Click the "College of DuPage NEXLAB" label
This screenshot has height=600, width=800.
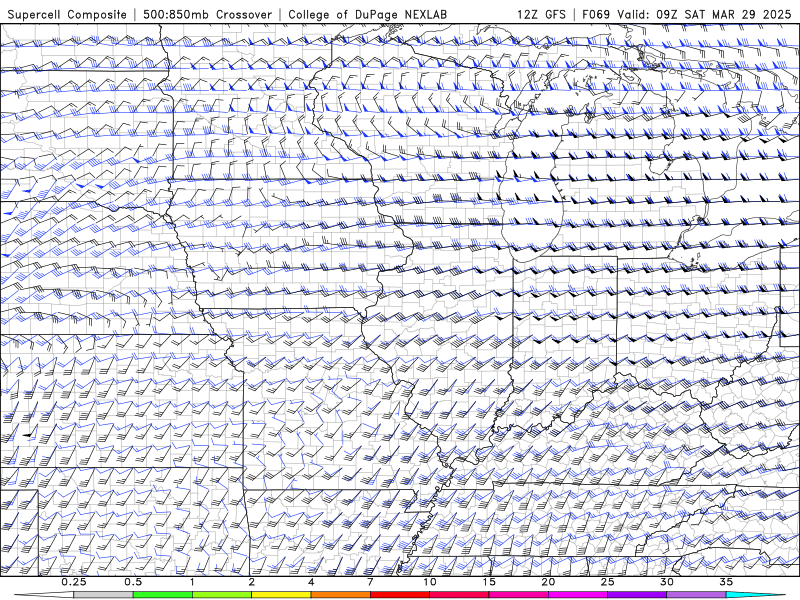point(367,15)
